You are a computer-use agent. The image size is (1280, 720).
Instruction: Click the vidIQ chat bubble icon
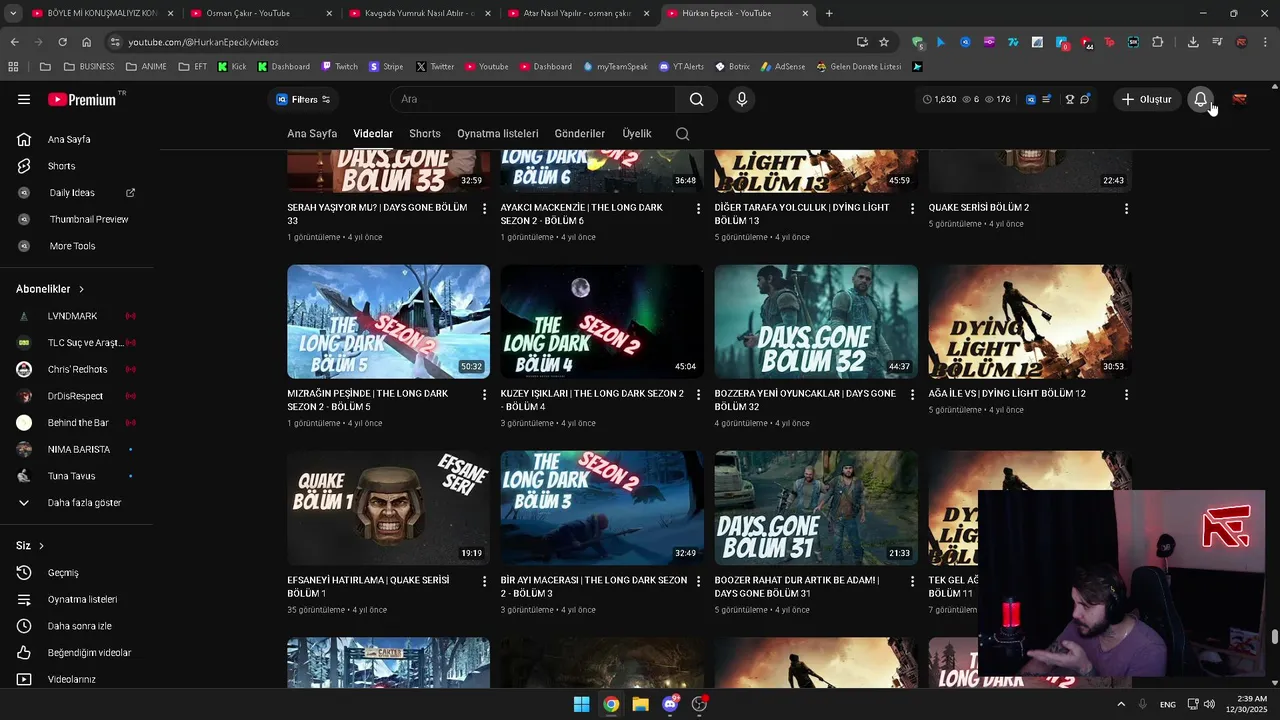click(1085, 99)
